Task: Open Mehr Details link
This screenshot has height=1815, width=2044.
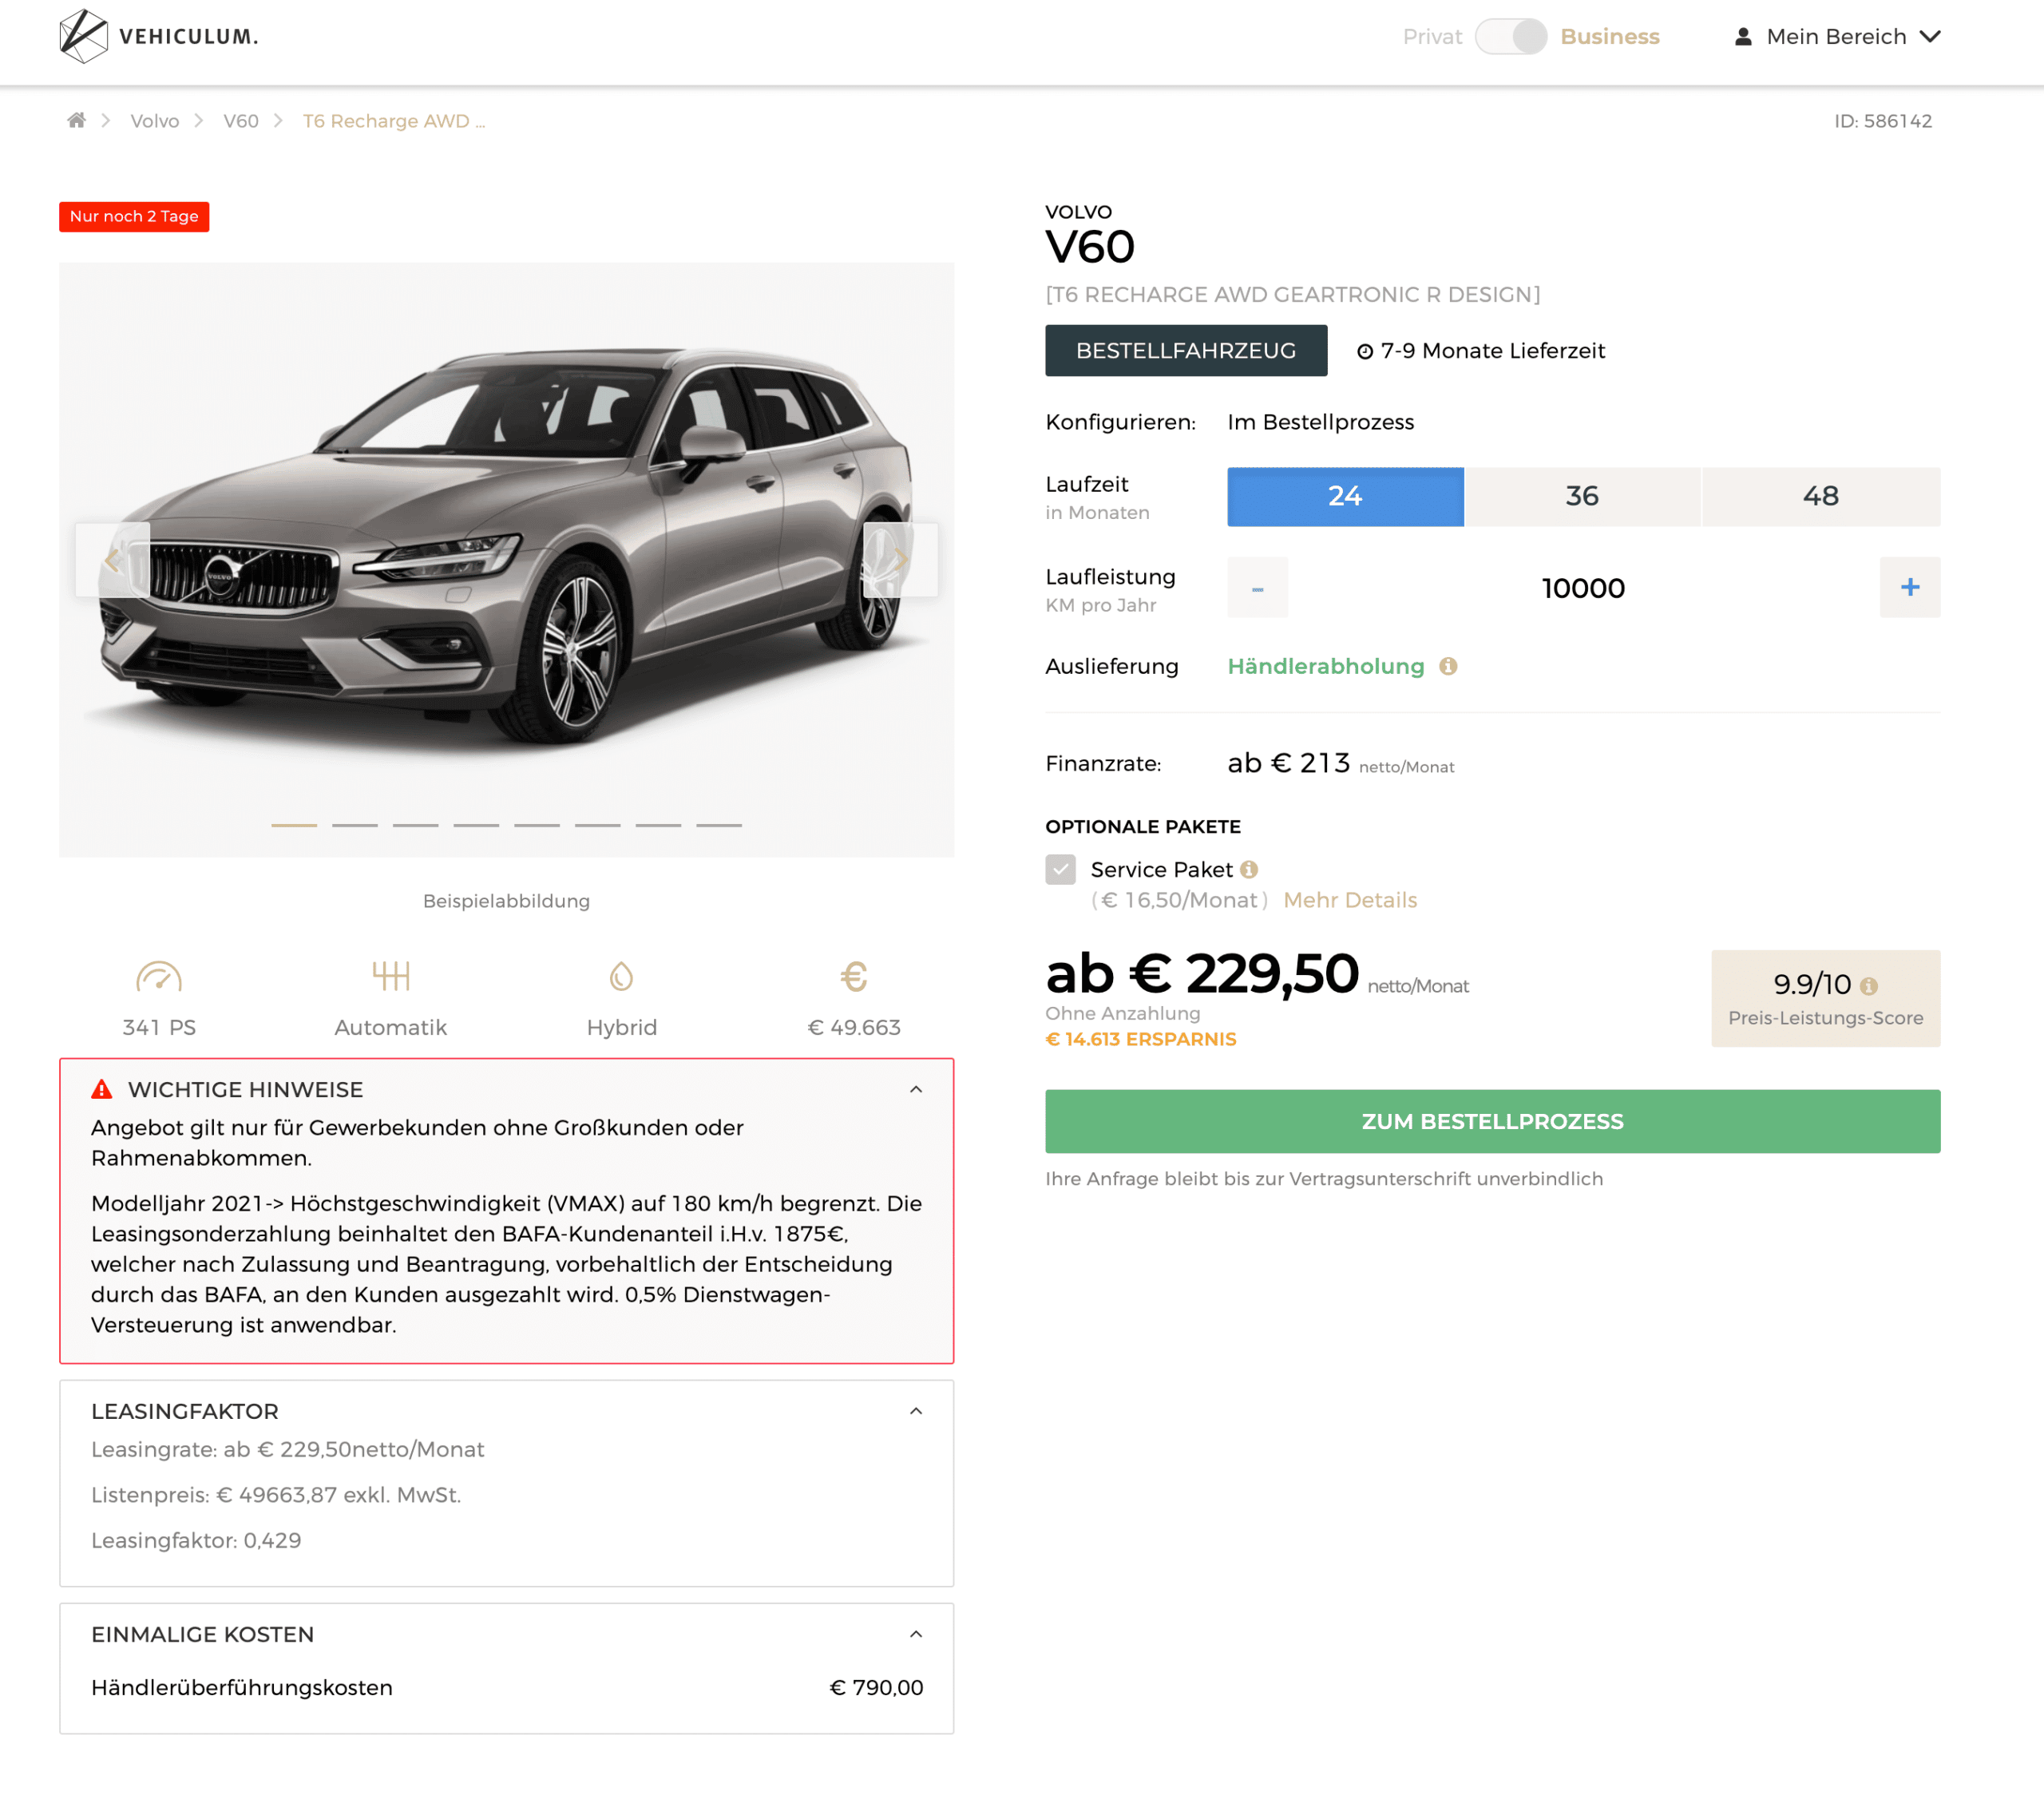Action: (x=1350, y=900)
